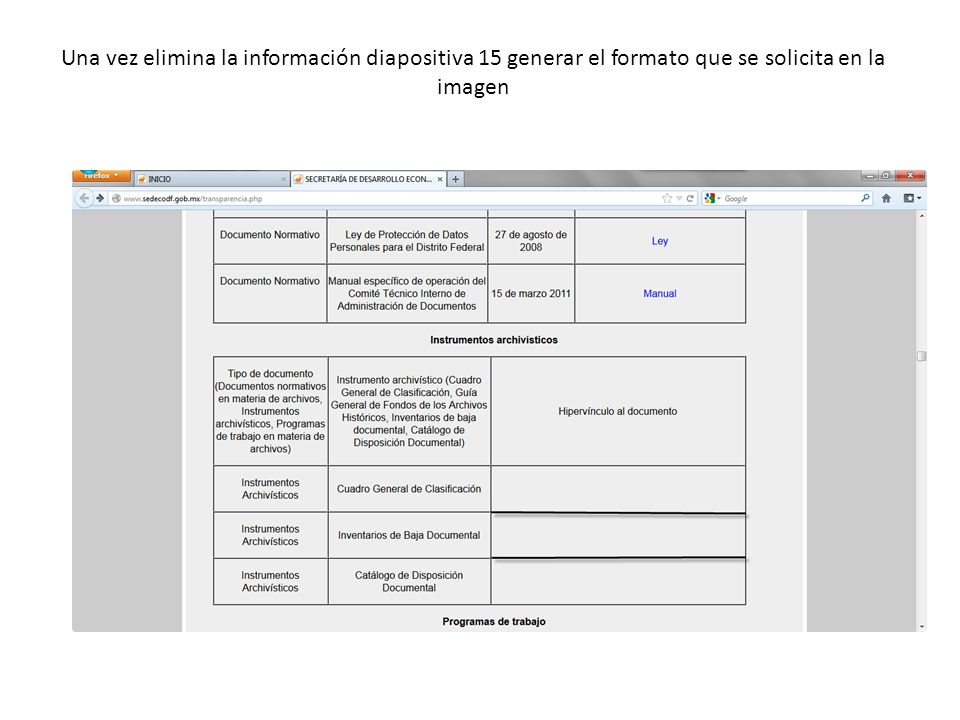960x720 pixels.
Task: Open the Ley hyperlink
Action: click(x=659, y=241)
